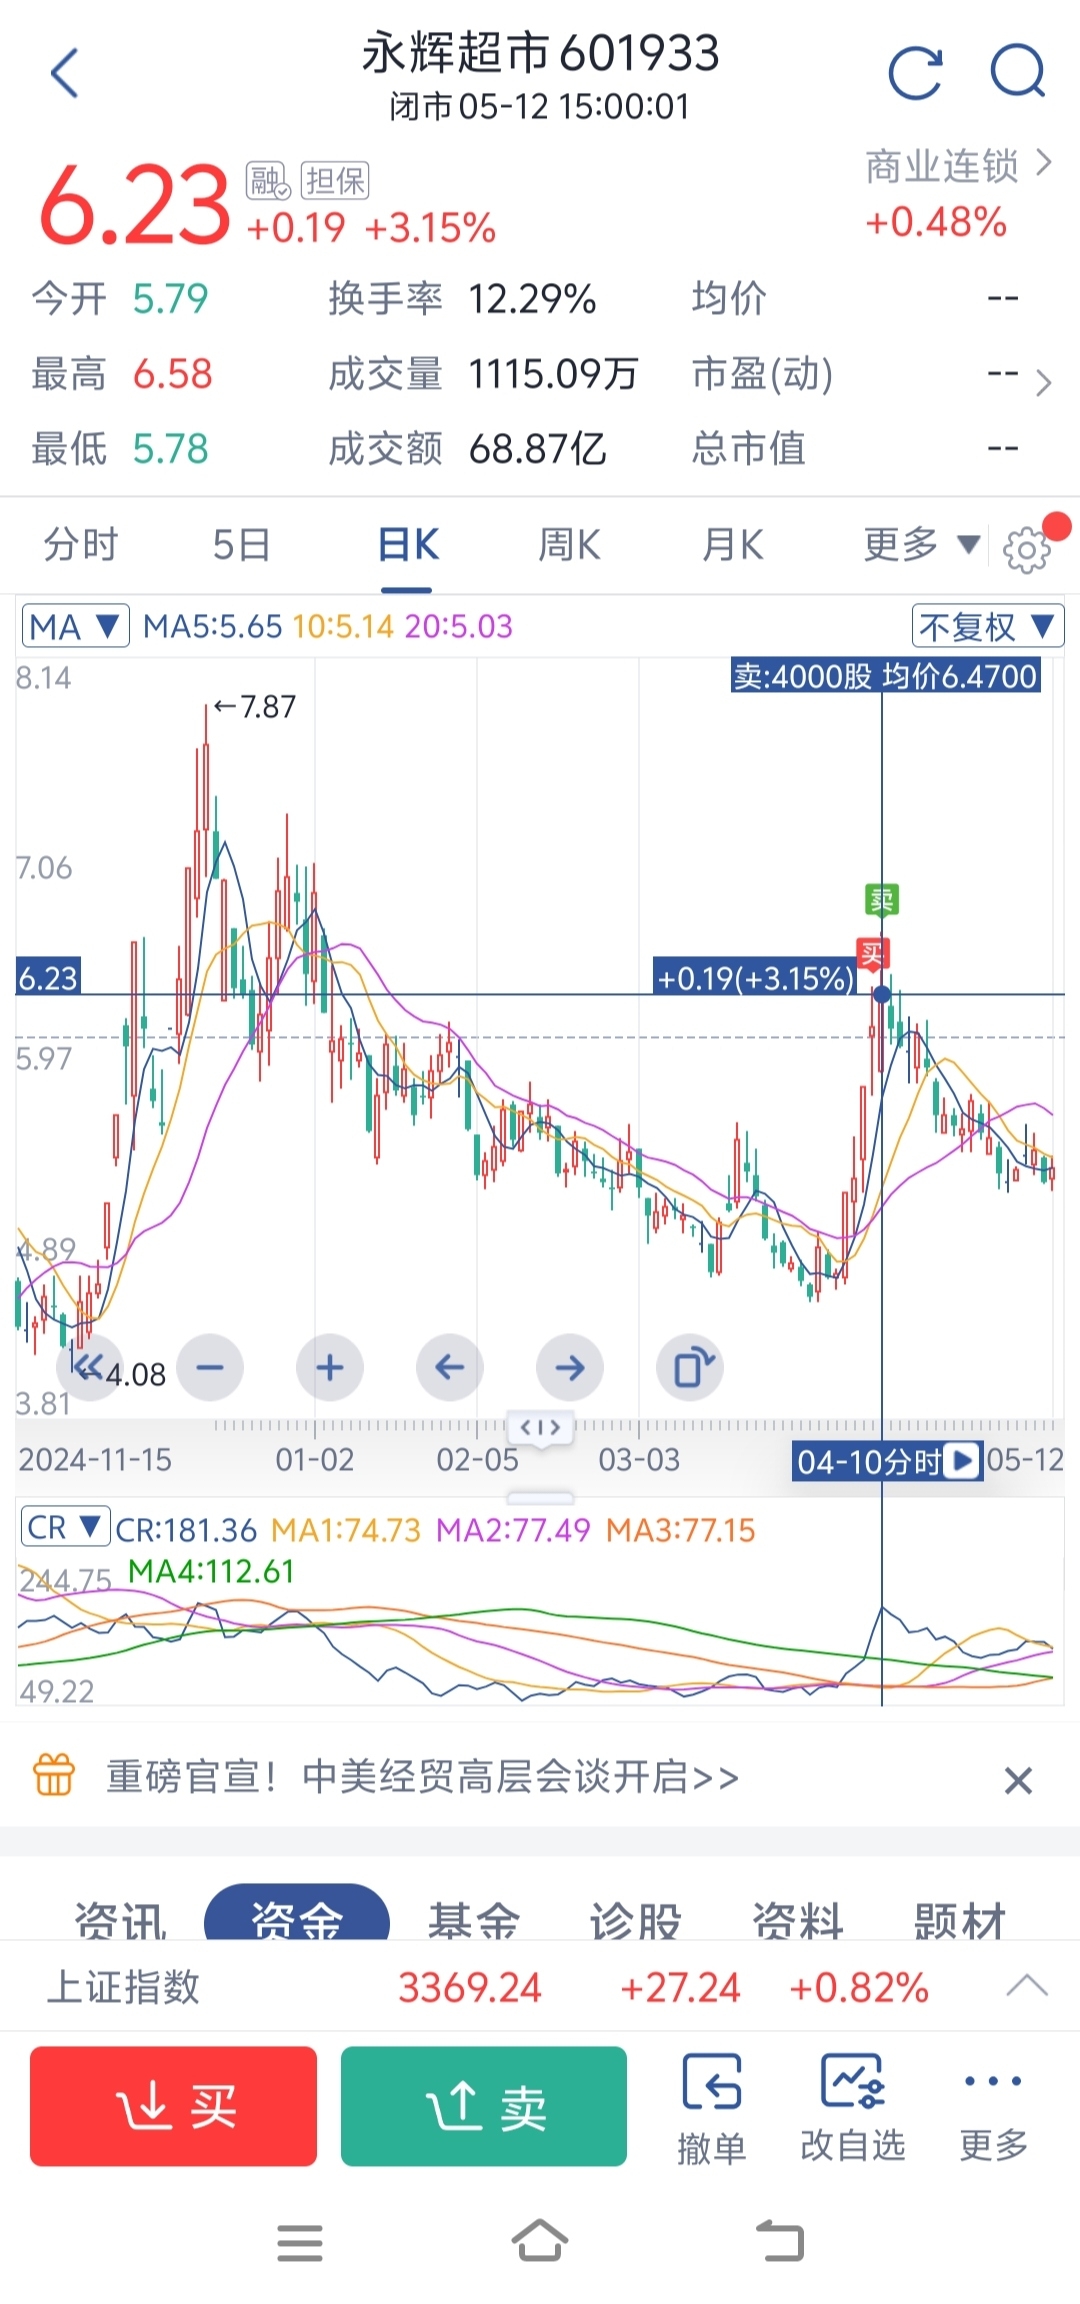
Task: Move chart cursor right one bar
Action: [x=570, y=1367]
